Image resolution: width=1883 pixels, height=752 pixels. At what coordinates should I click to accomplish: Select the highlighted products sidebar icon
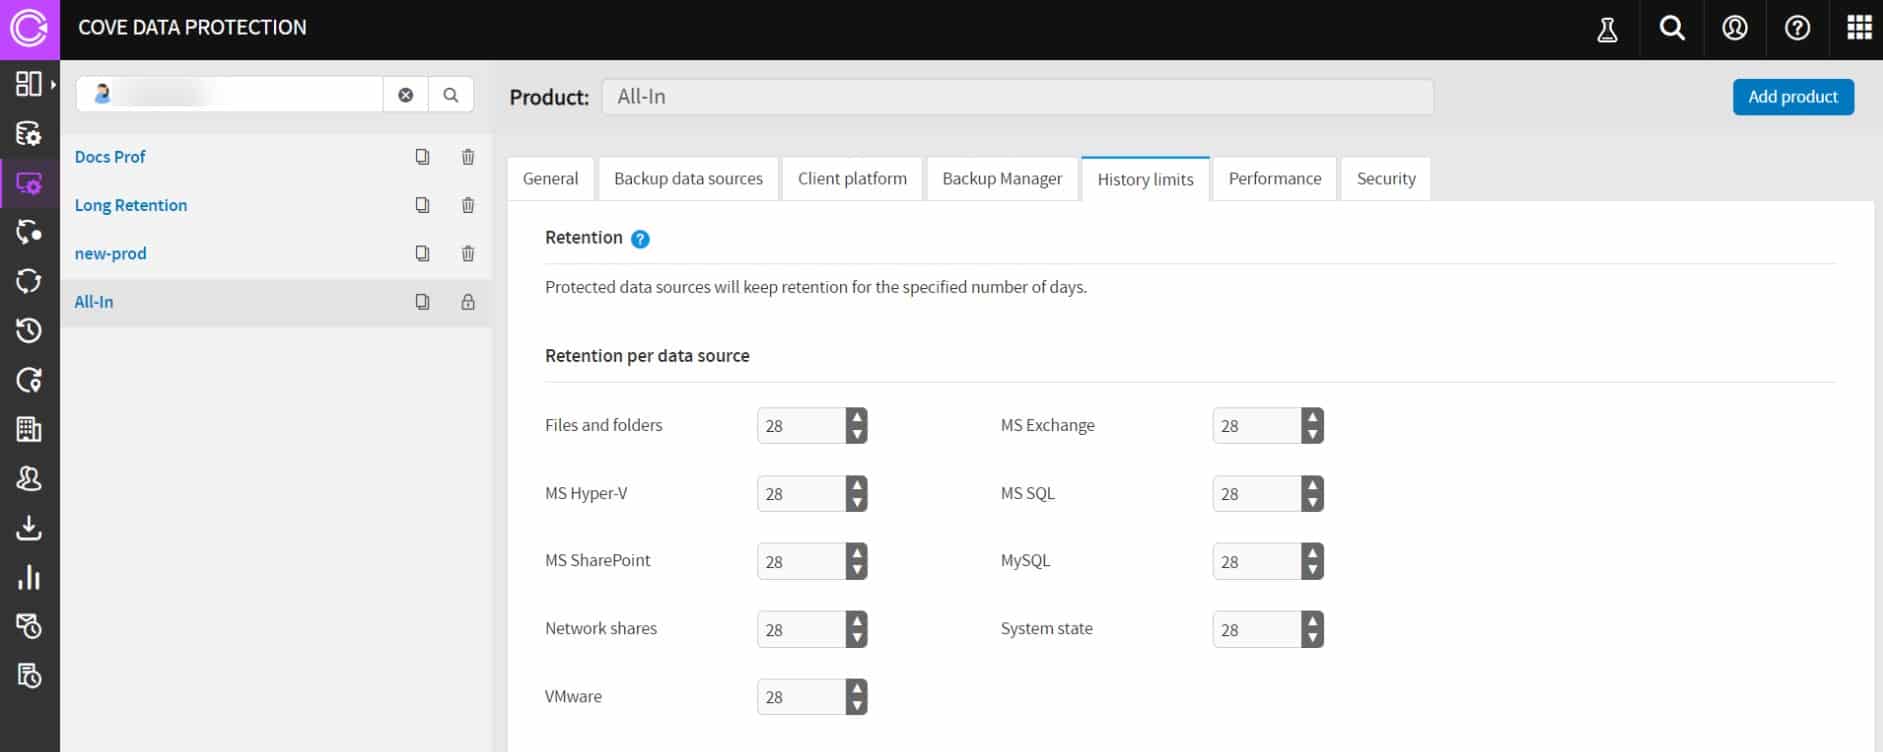29,183
